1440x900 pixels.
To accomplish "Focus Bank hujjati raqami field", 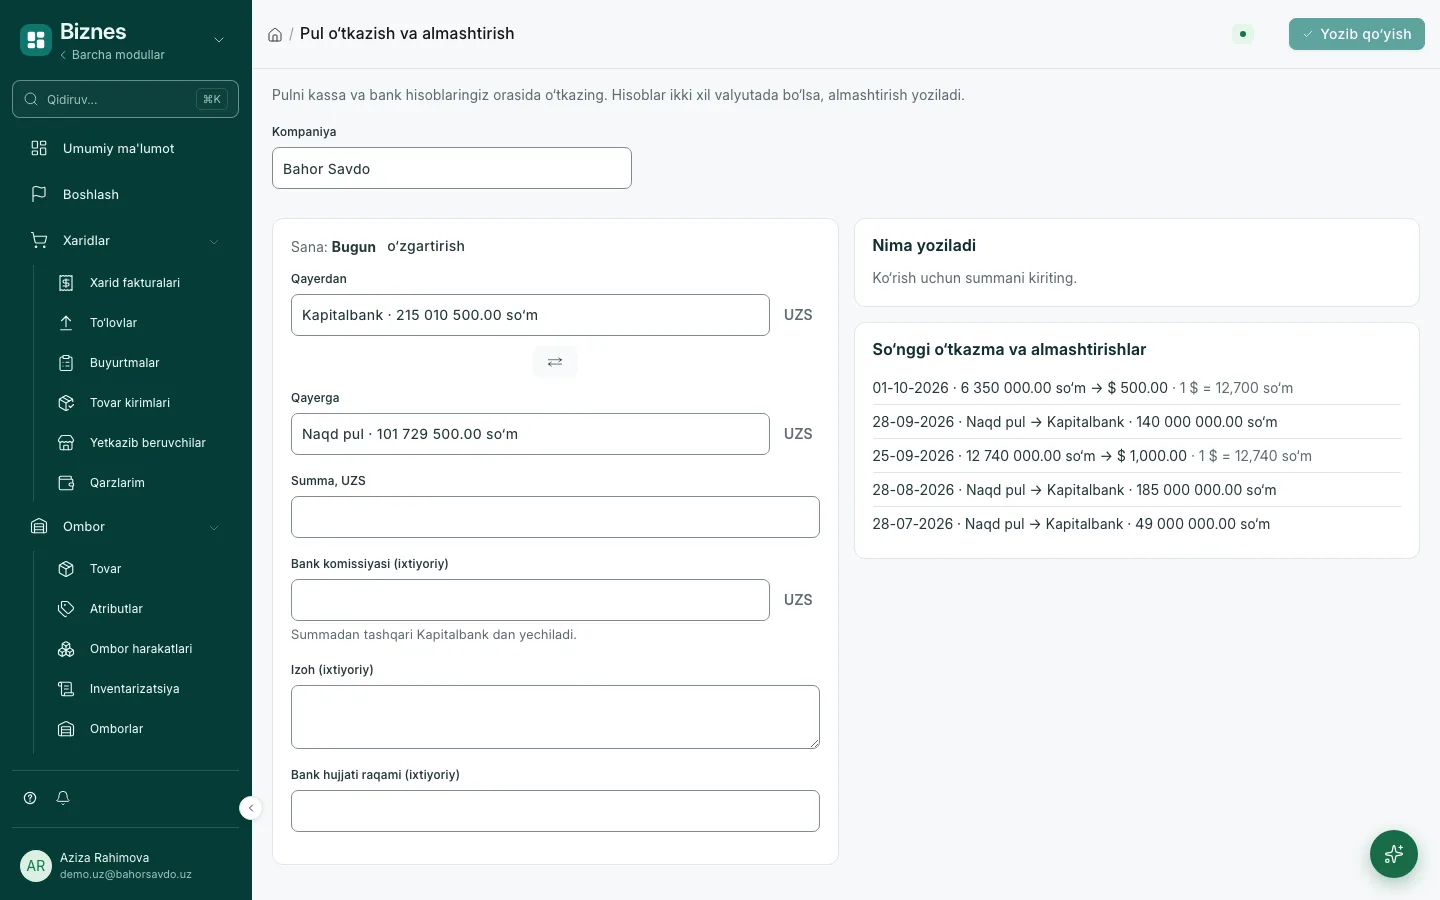I will tap(555, 811).
